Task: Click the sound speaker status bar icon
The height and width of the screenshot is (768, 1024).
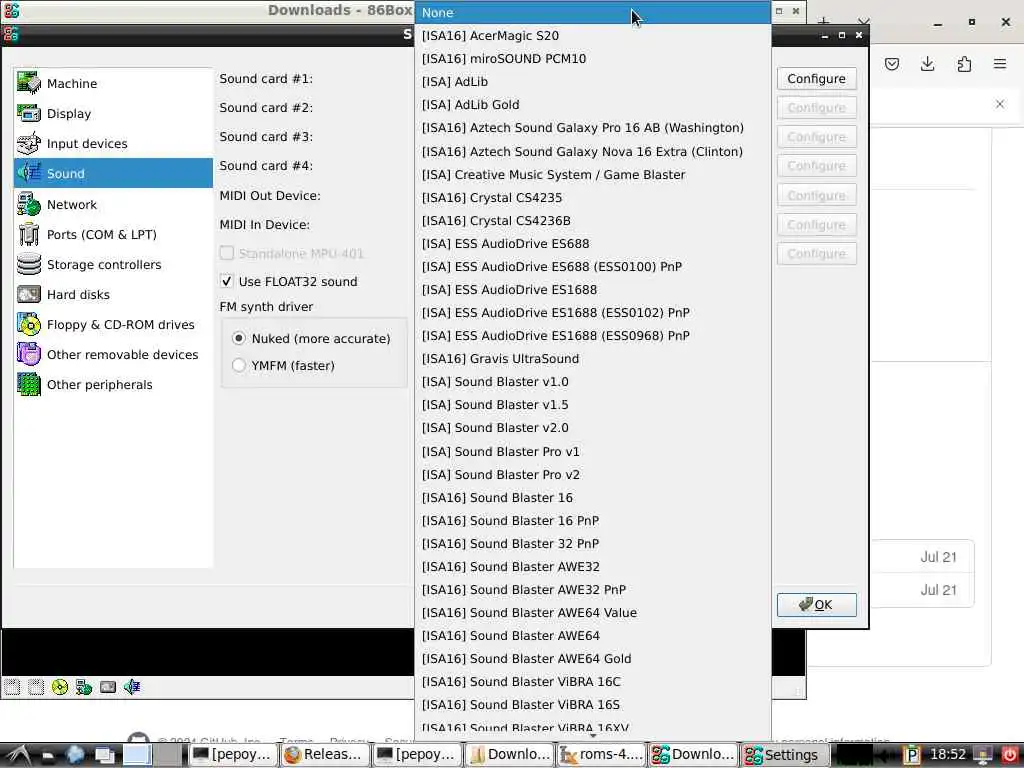Action: 132,687
